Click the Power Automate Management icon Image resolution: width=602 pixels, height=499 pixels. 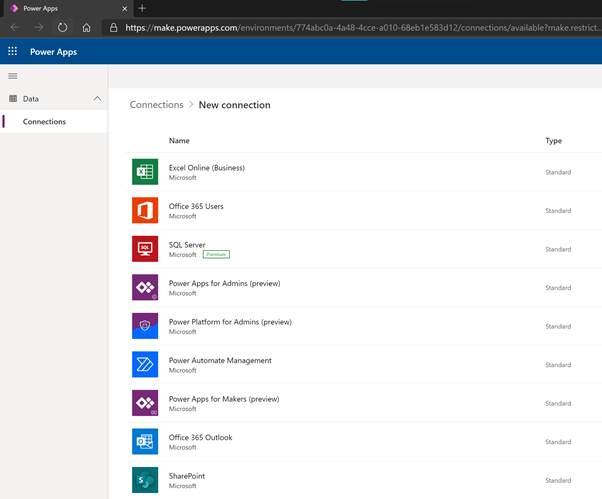click(x=145, y=365)
